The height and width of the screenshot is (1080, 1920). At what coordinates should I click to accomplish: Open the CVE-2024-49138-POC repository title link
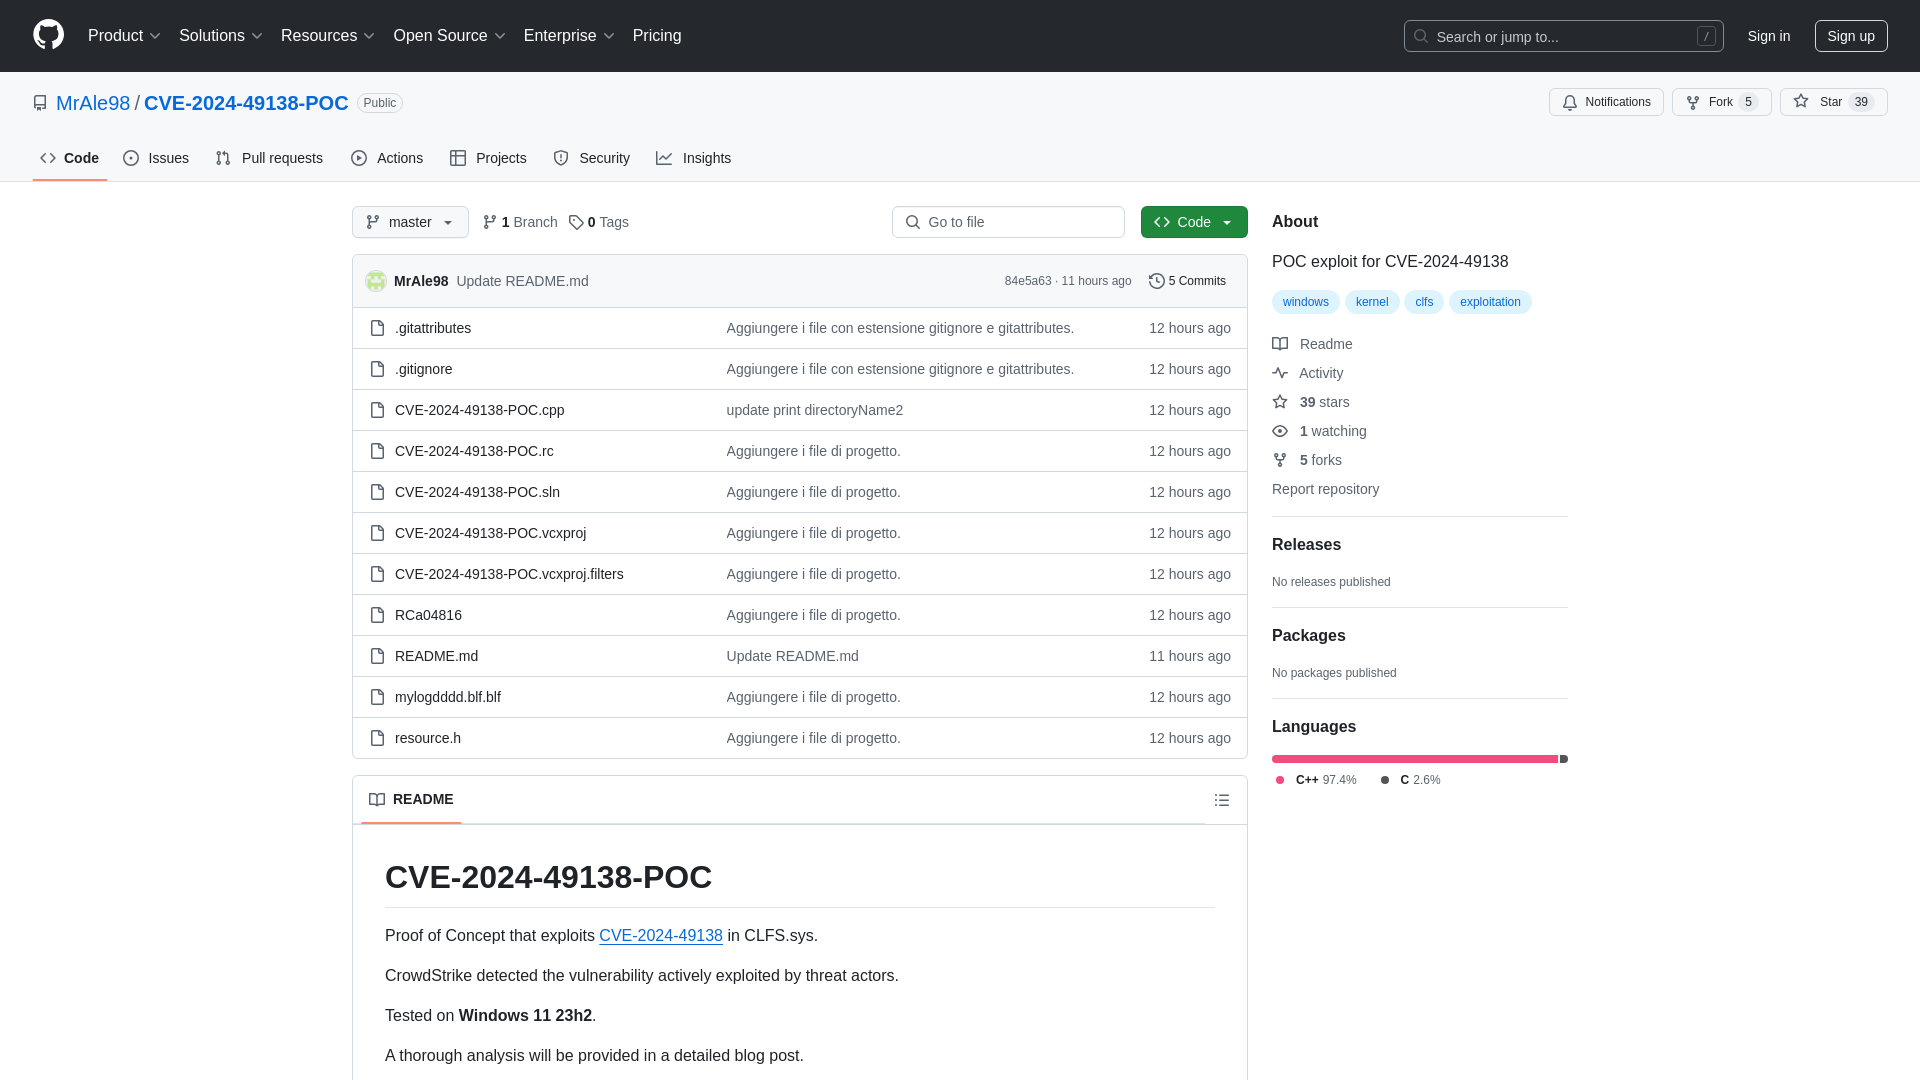pyautogui.click(x=246, y=103)
